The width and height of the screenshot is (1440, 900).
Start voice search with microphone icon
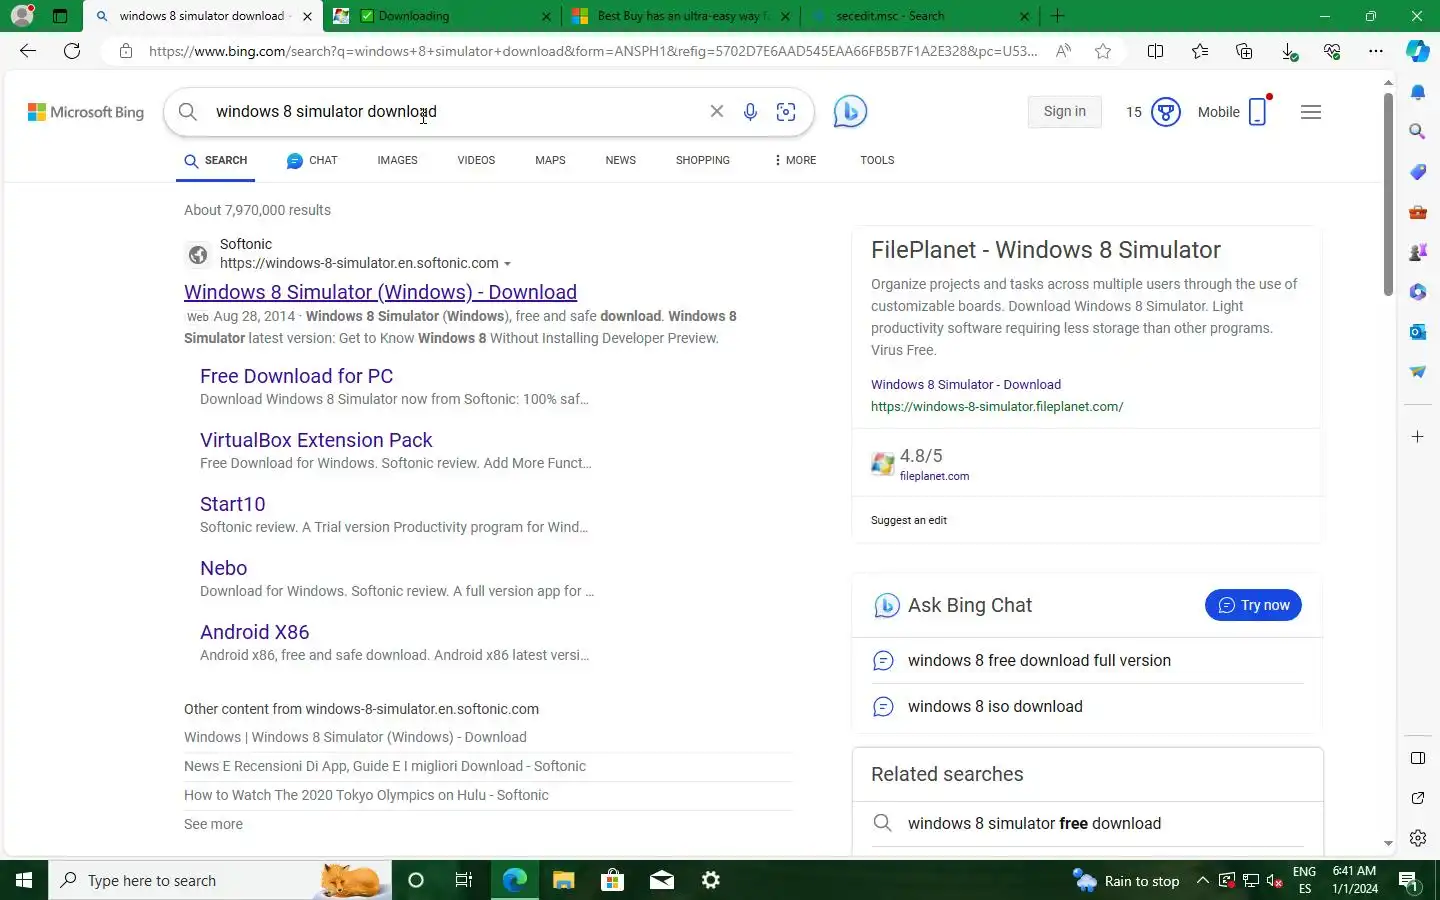(750, 112)
